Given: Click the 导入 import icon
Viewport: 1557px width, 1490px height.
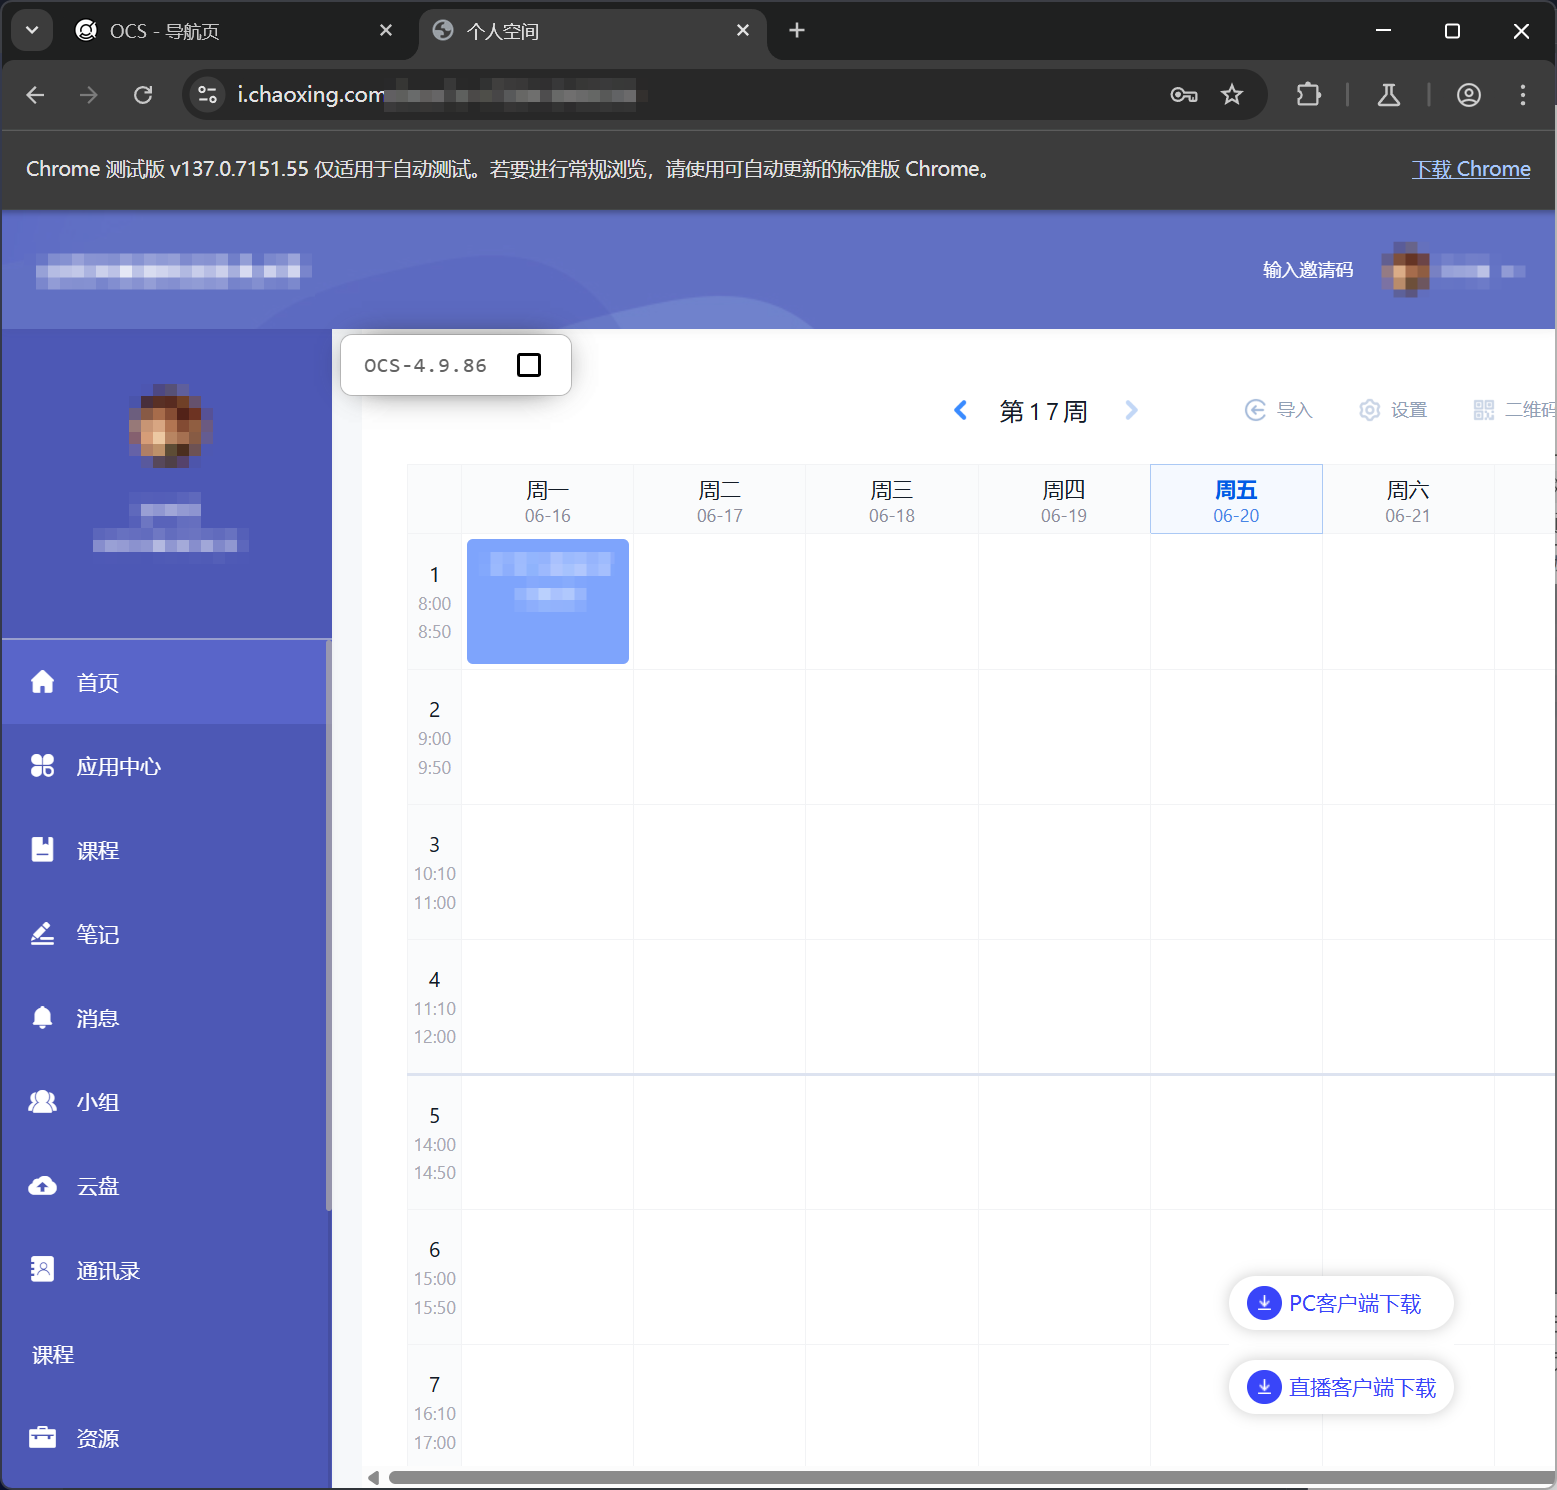Looking at the screenshot, I should point(1255,410).
